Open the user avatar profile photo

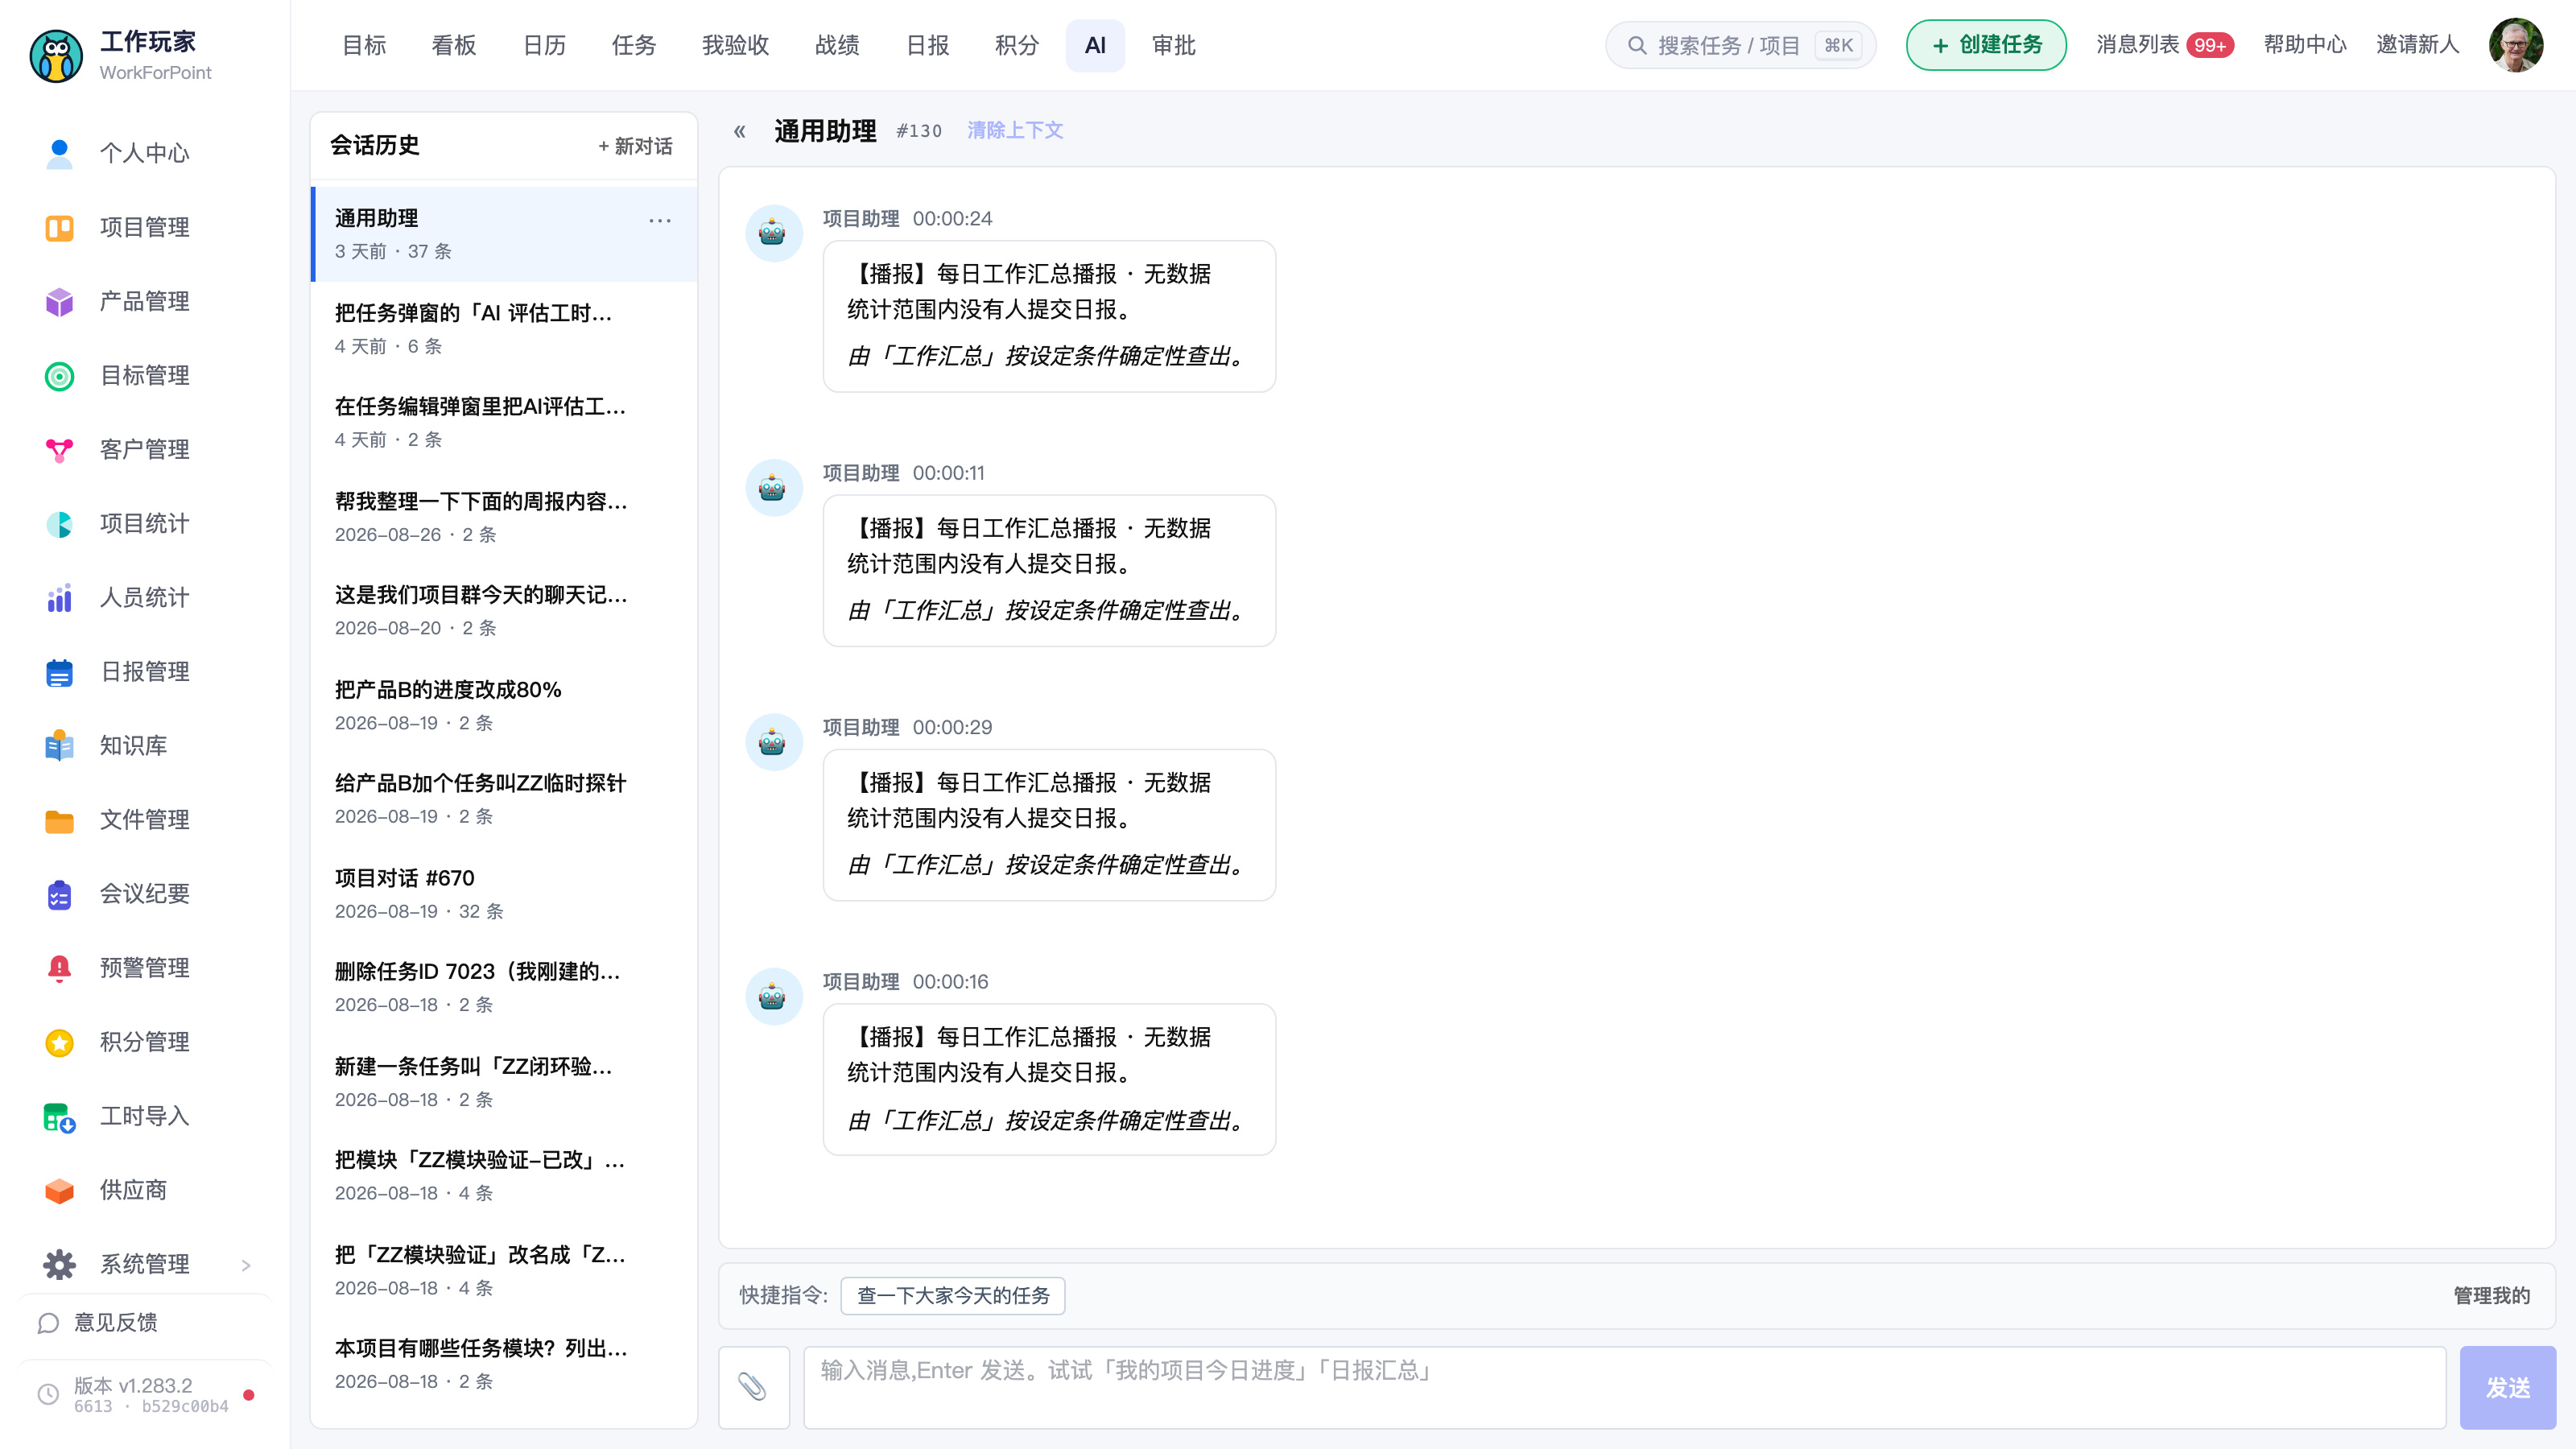[x=2515, y=45]
